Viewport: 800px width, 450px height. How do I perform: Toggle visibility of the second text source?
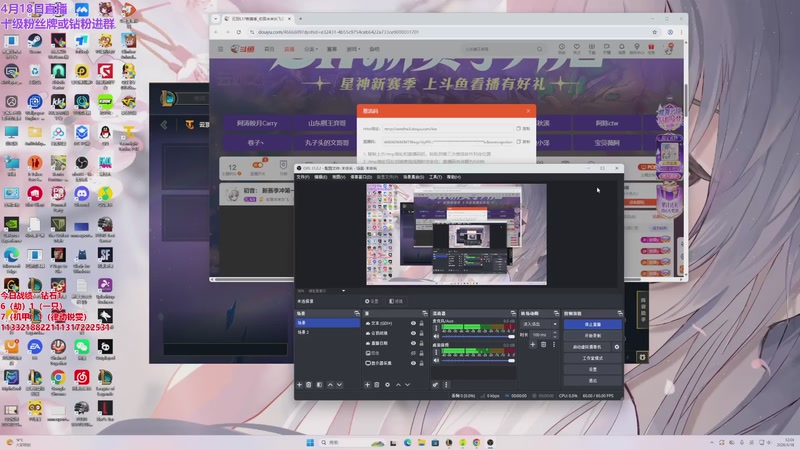pos(413,333)
